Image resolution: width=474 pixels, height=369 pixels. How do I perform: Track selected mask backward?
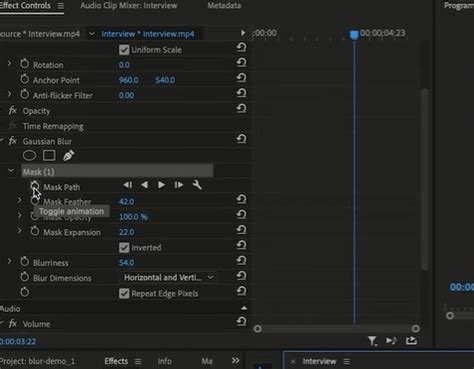(x=144, y=185)
